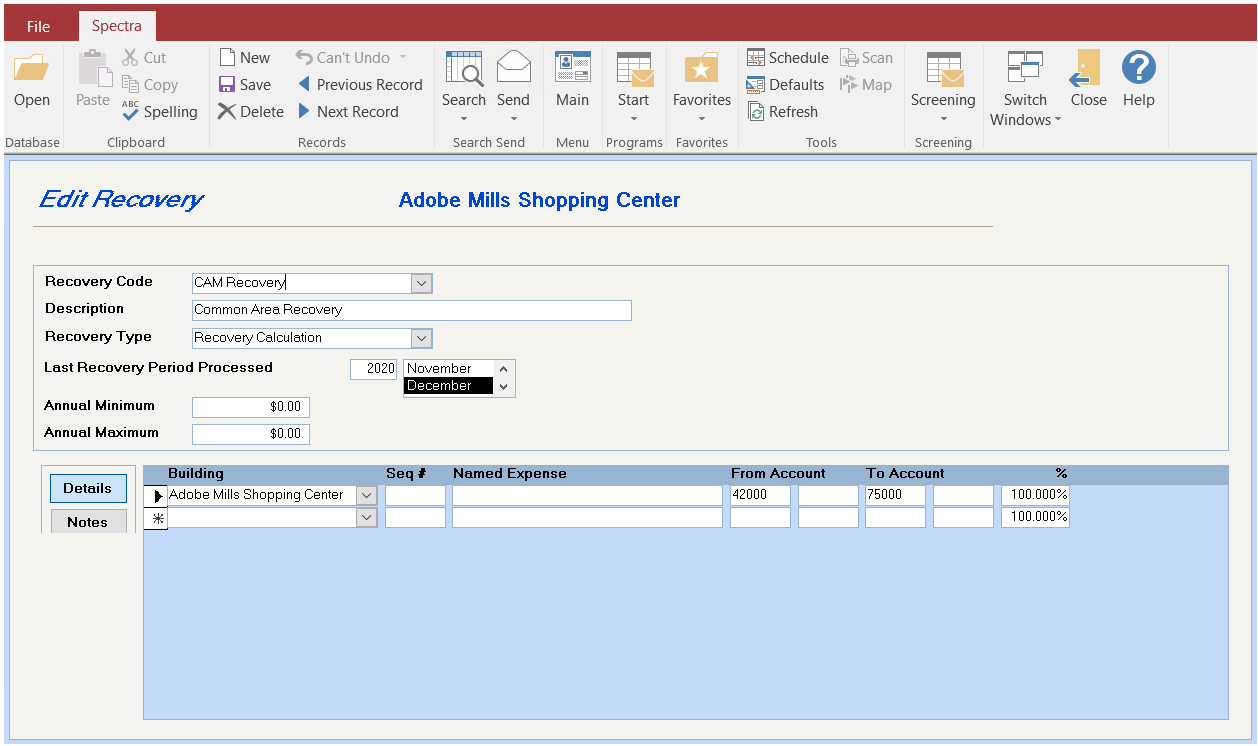This screenshot has width=1258, height=746.
Task: Advance to the Next Record
Action: pos(347,112)
